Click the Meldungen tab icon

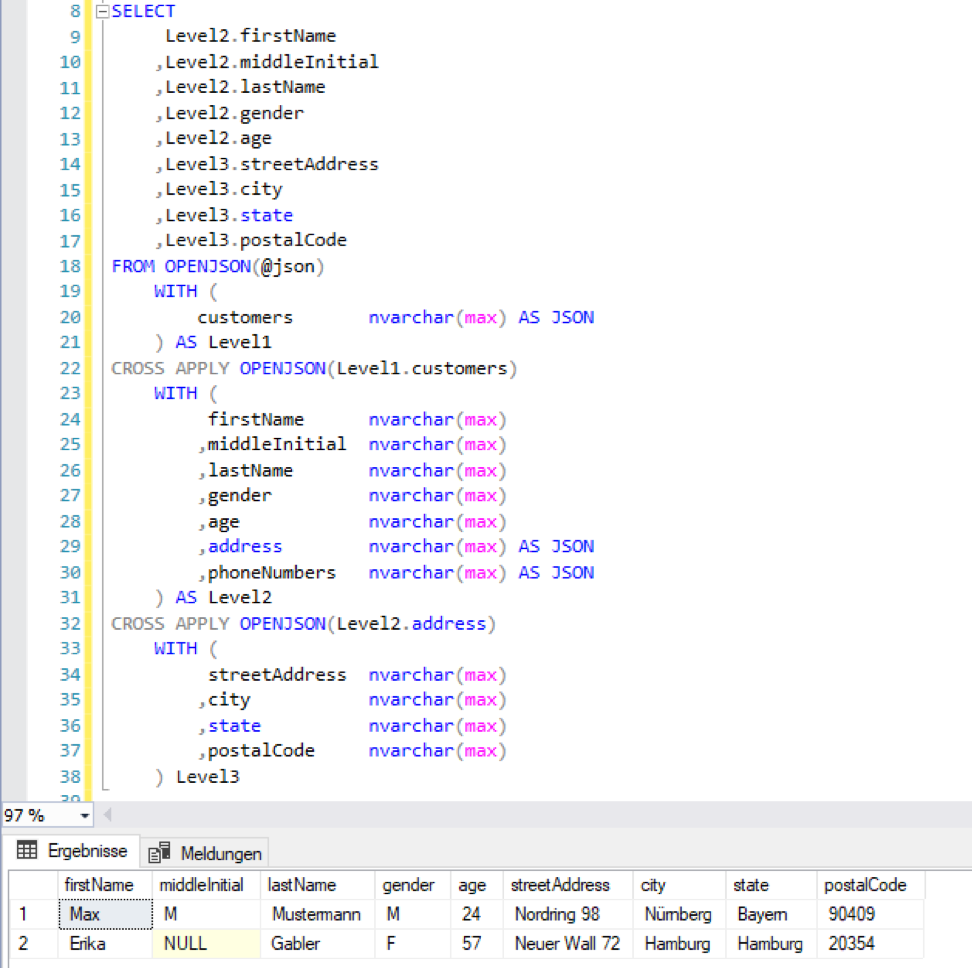click(159, 853)
